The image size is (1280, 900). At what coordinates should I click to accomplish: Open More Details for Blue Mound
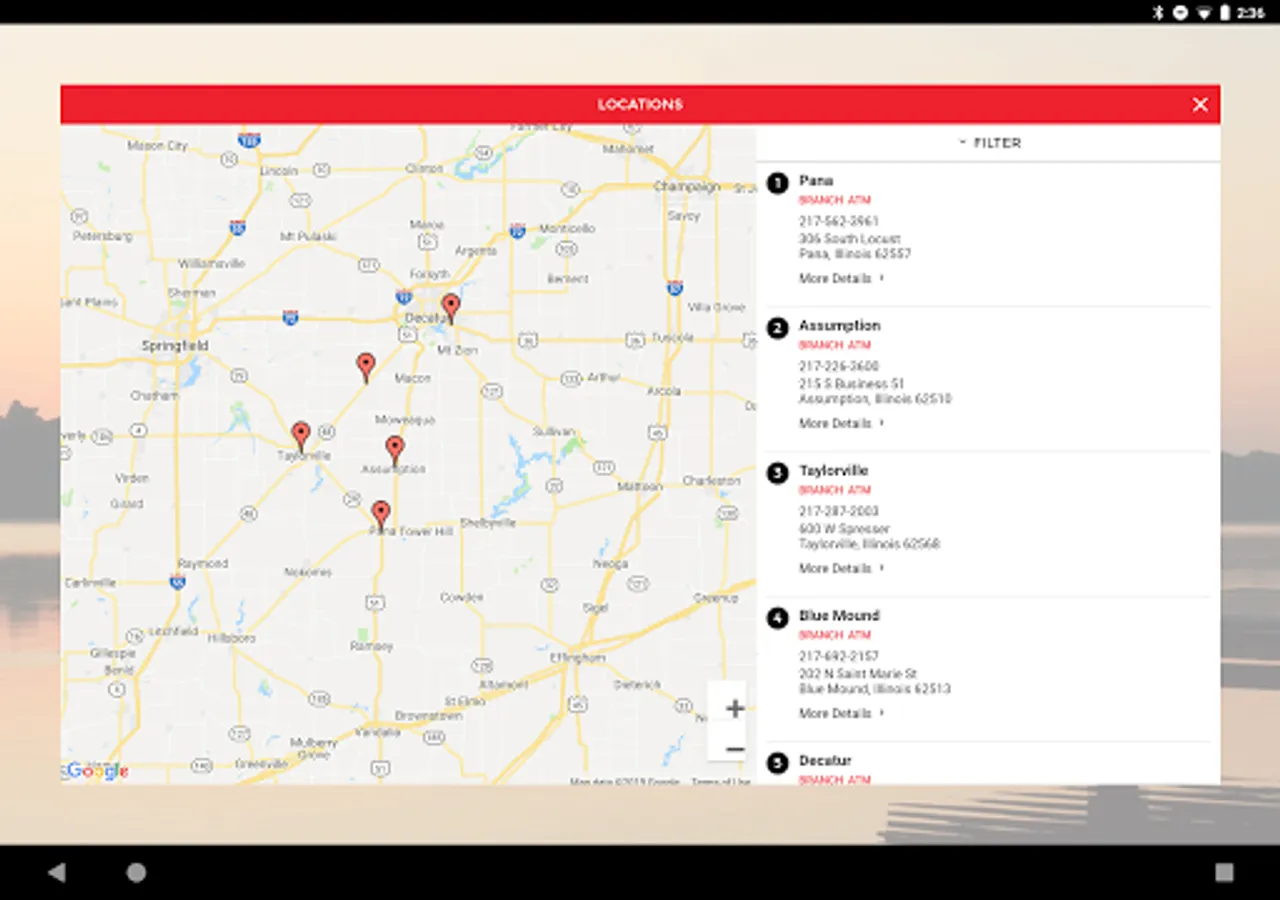pos(841,713)
